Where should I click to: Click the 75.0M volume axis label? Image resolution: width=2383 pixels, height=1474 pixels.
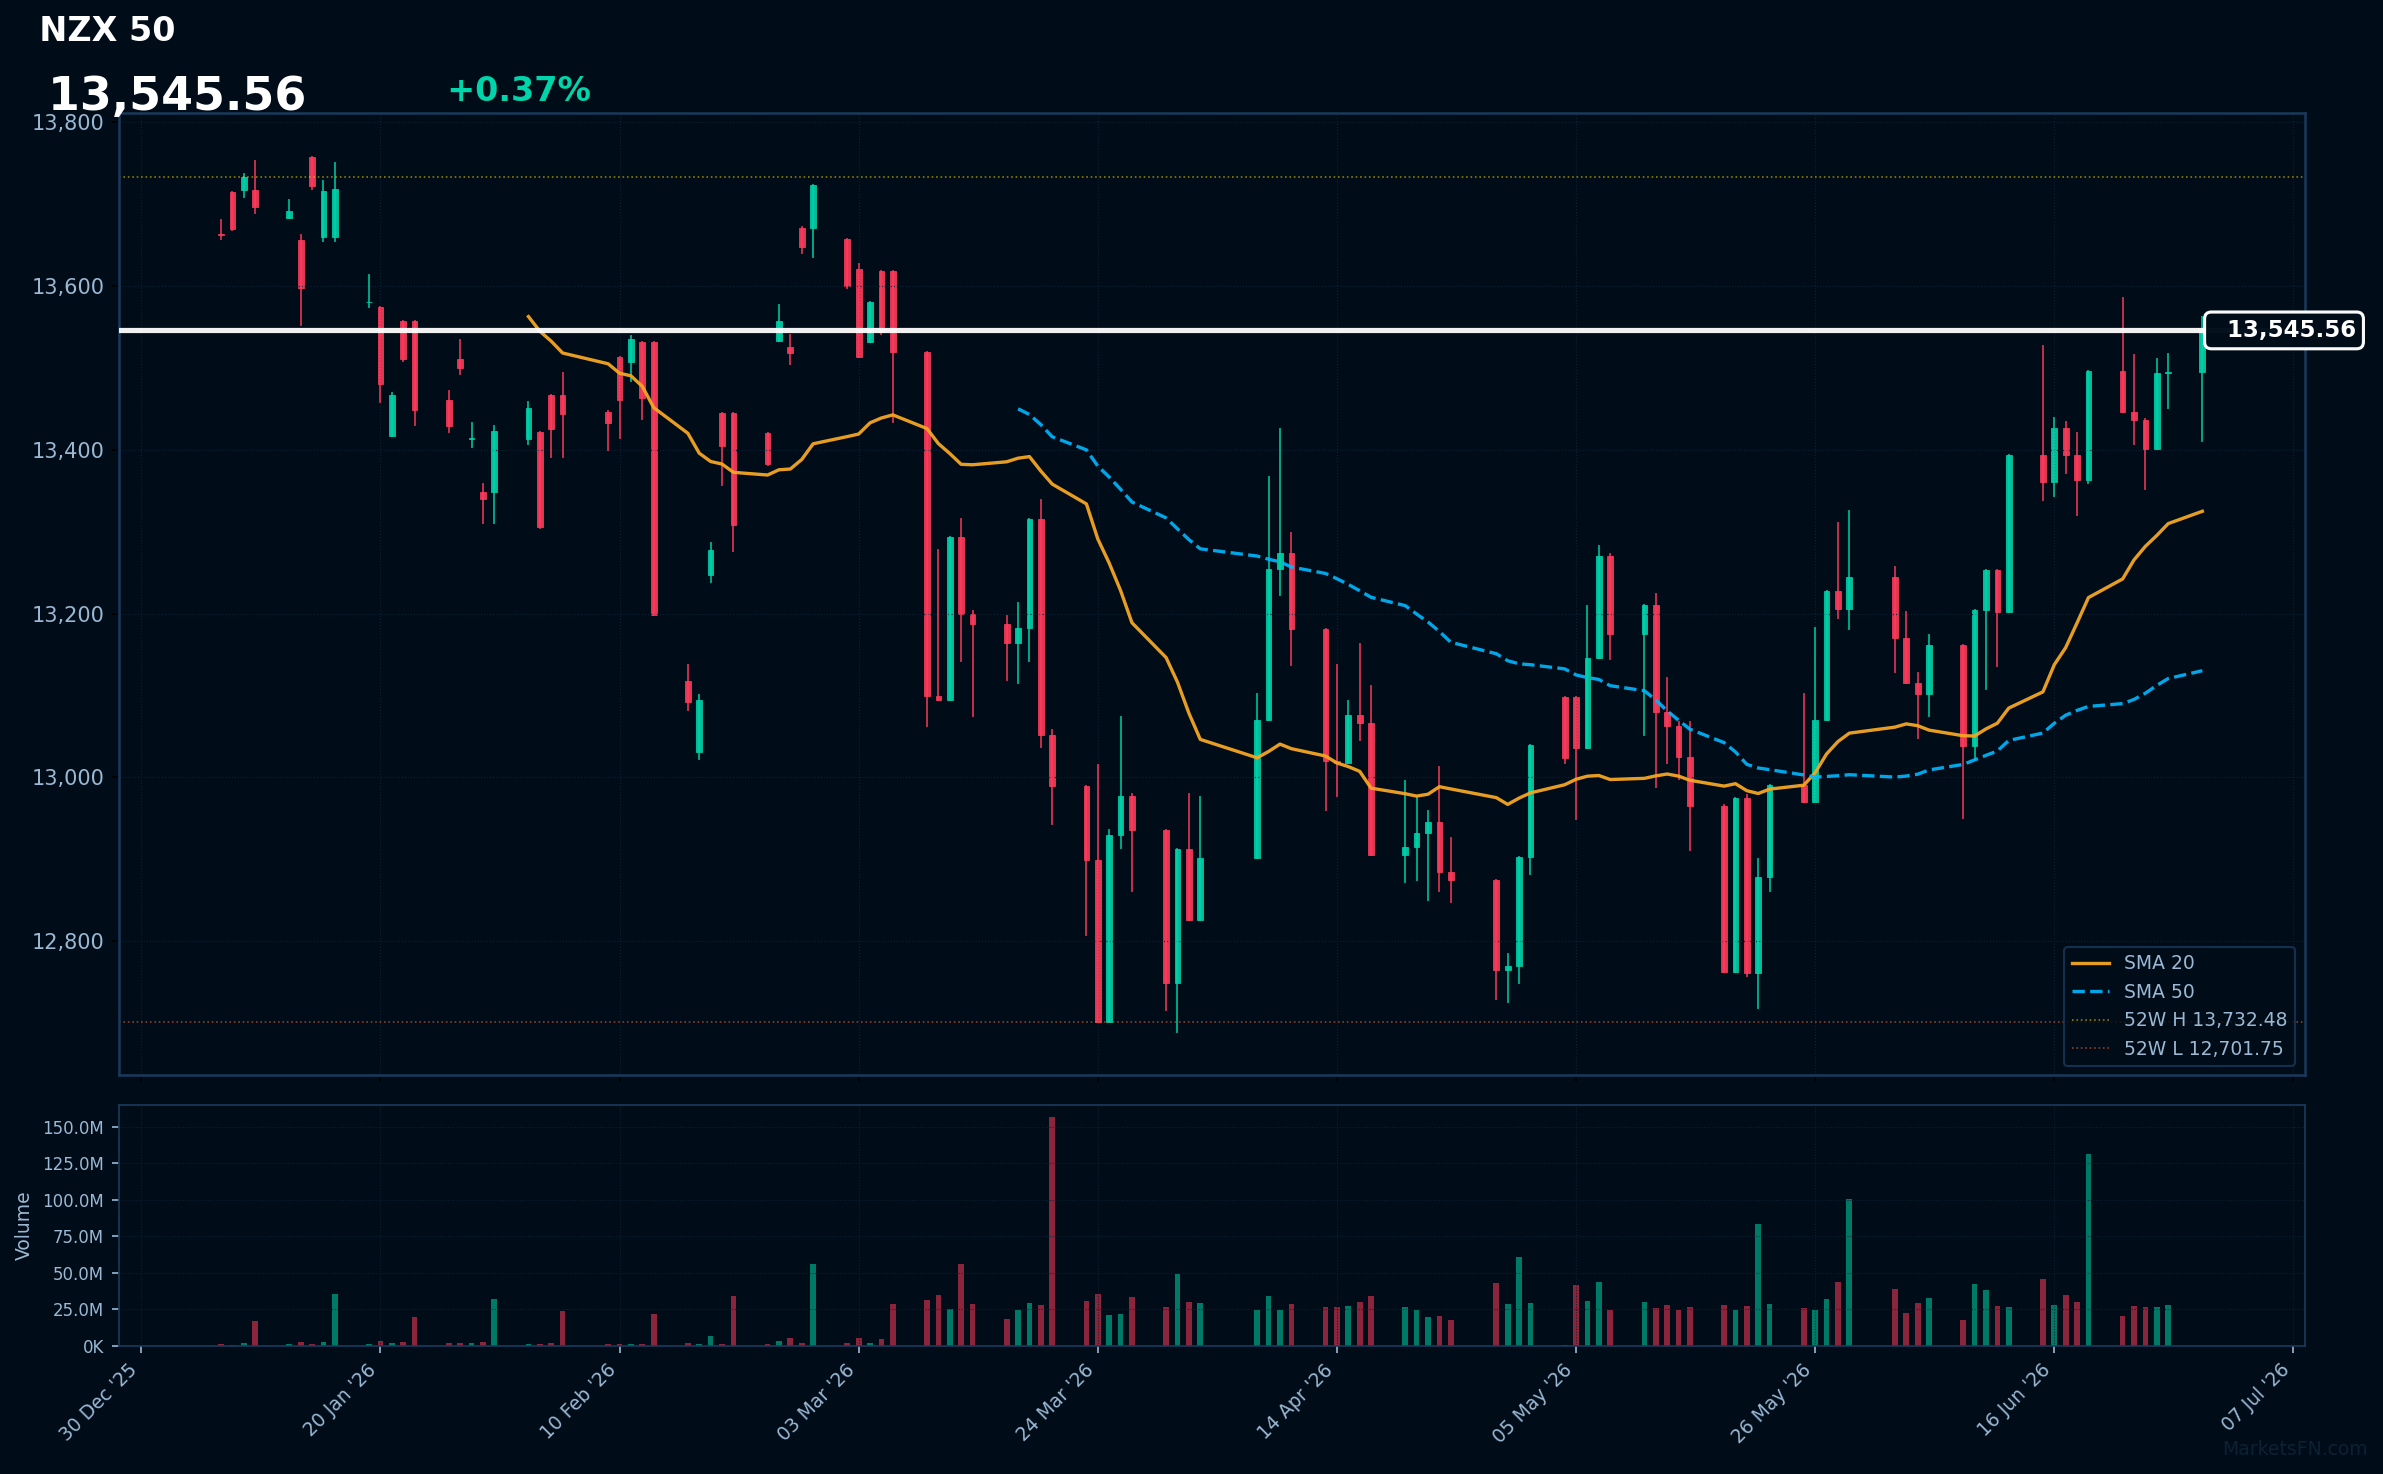click(78, 1237)
